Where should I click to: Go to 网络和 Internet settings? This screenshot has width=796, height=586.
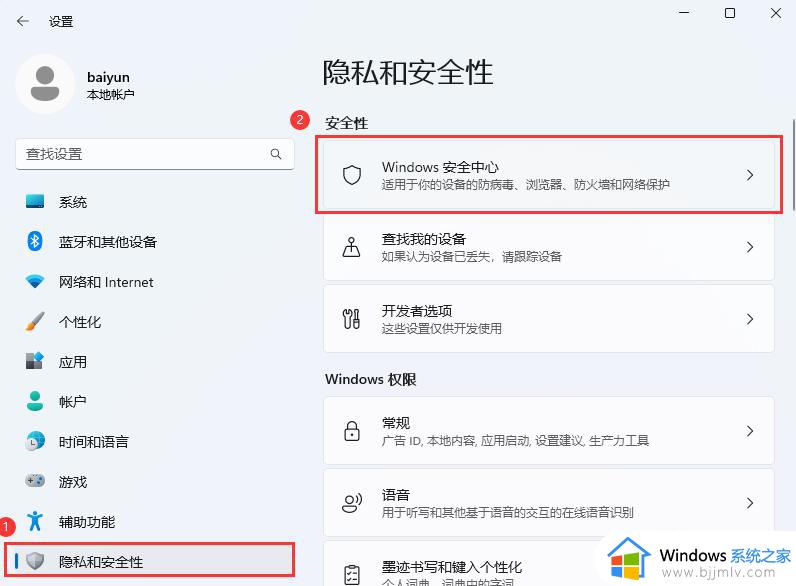point(155,282)
